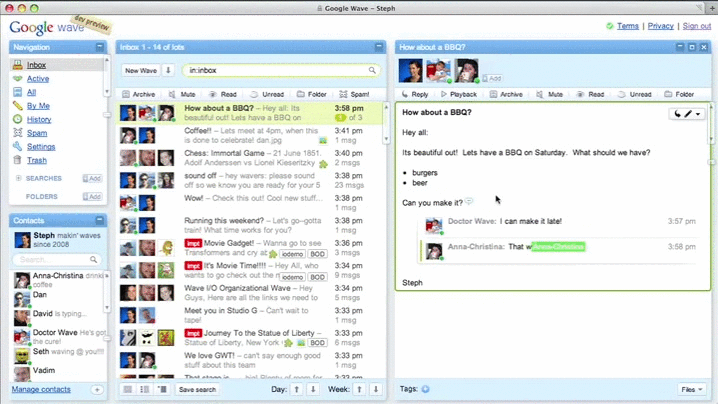Click Week up arrow button
Screen dimensions: 718x404
[x=359, y=389]
